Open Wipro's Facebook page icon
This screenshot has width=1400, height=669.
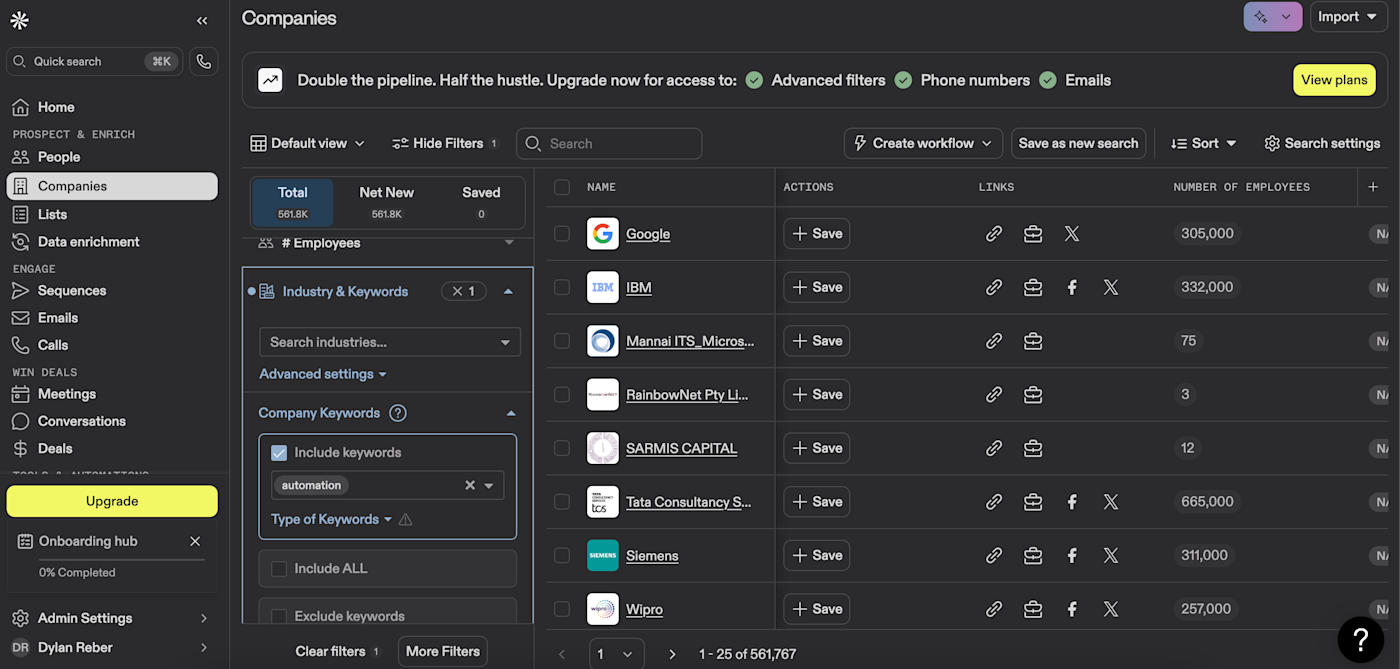pyautogui.click(x=1072, y=609)
